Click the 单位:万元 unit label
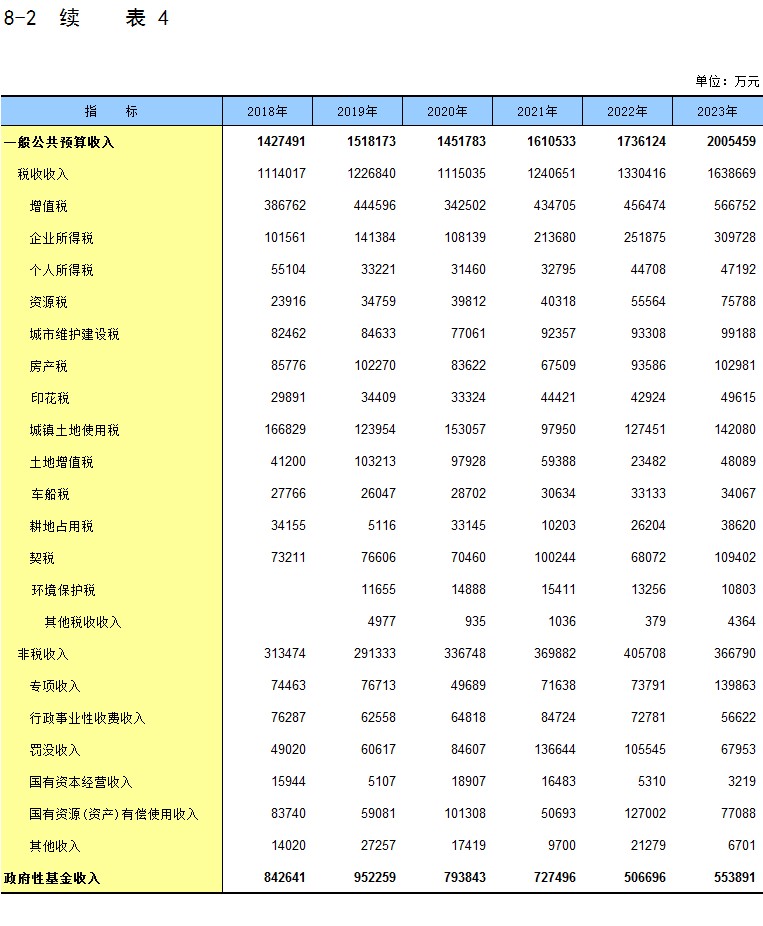The width and height of the screenshot is (763, 926). [x=727, y=81]
